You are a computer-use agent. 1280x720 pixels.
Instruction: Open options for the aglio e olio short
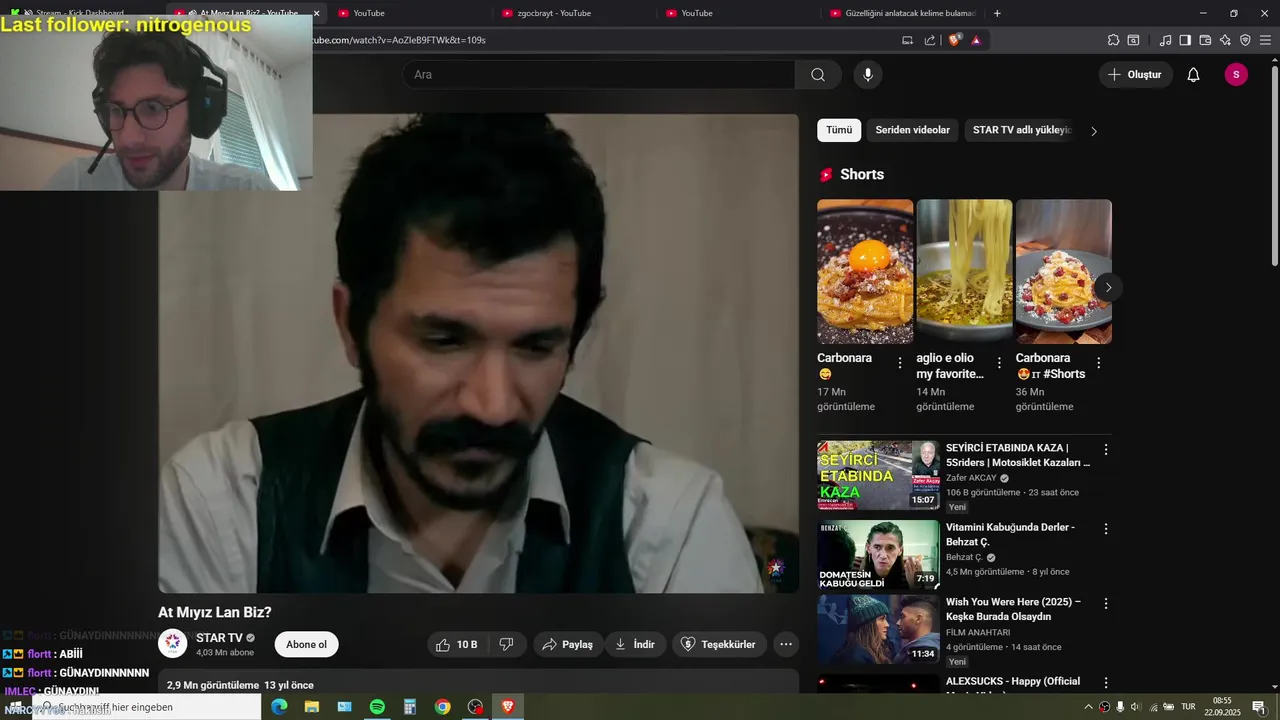(999, 363)
